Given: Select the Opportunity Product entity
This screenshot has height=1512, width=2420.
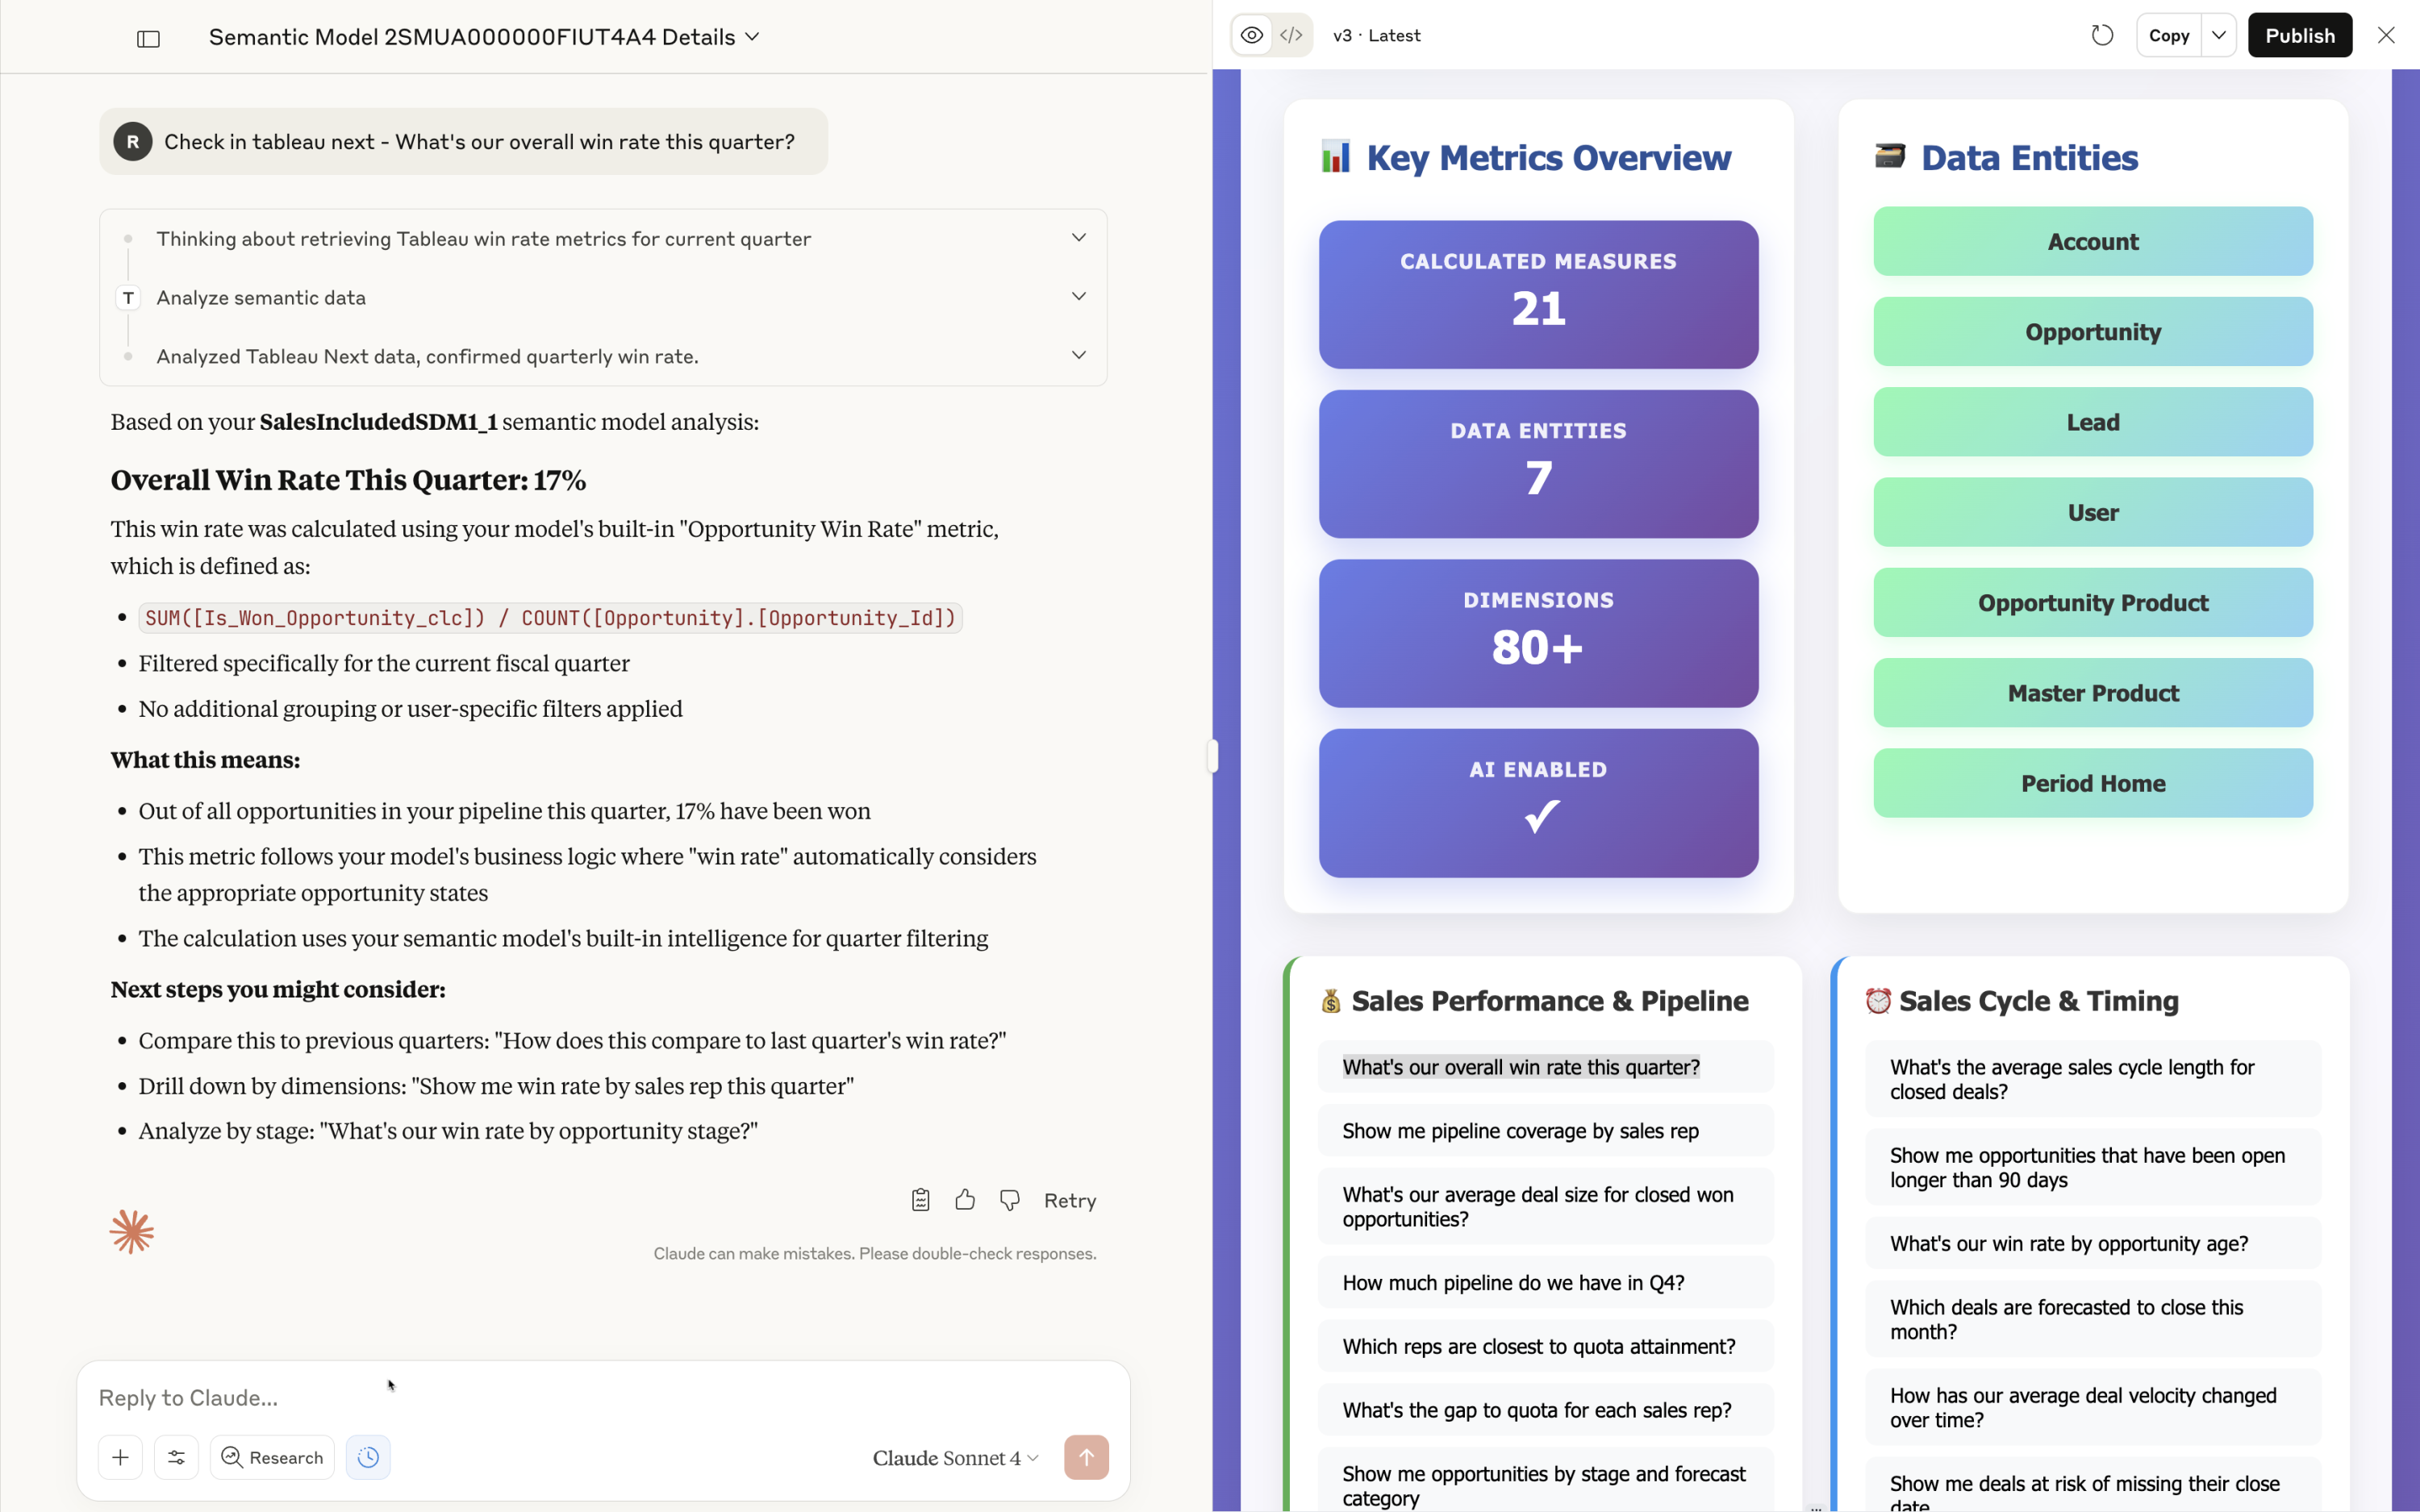Looking at the screenshot, I should [x=2092, y=603].
